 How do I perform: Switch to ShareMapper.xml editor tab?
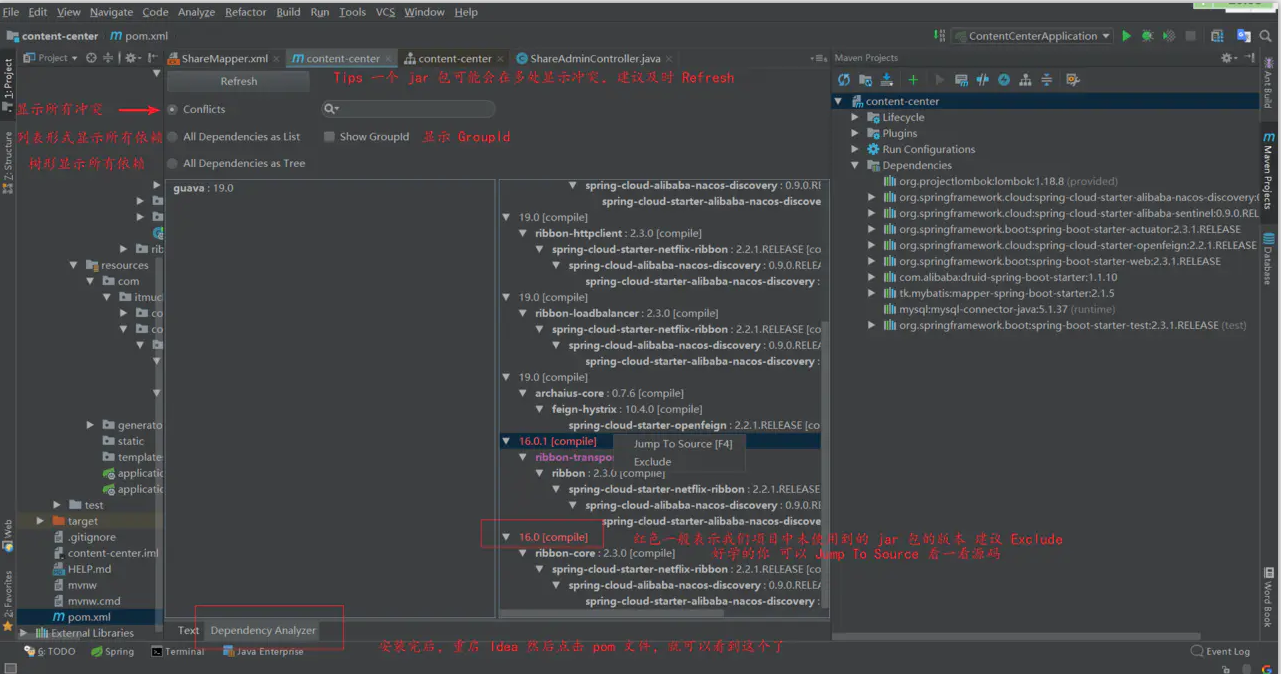click(225, 59)
